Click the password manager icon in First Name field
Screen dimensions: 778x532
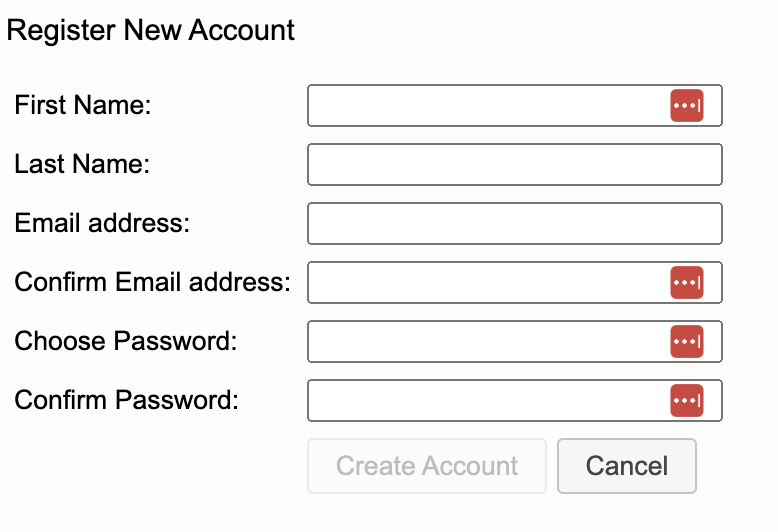click(687, 105)
